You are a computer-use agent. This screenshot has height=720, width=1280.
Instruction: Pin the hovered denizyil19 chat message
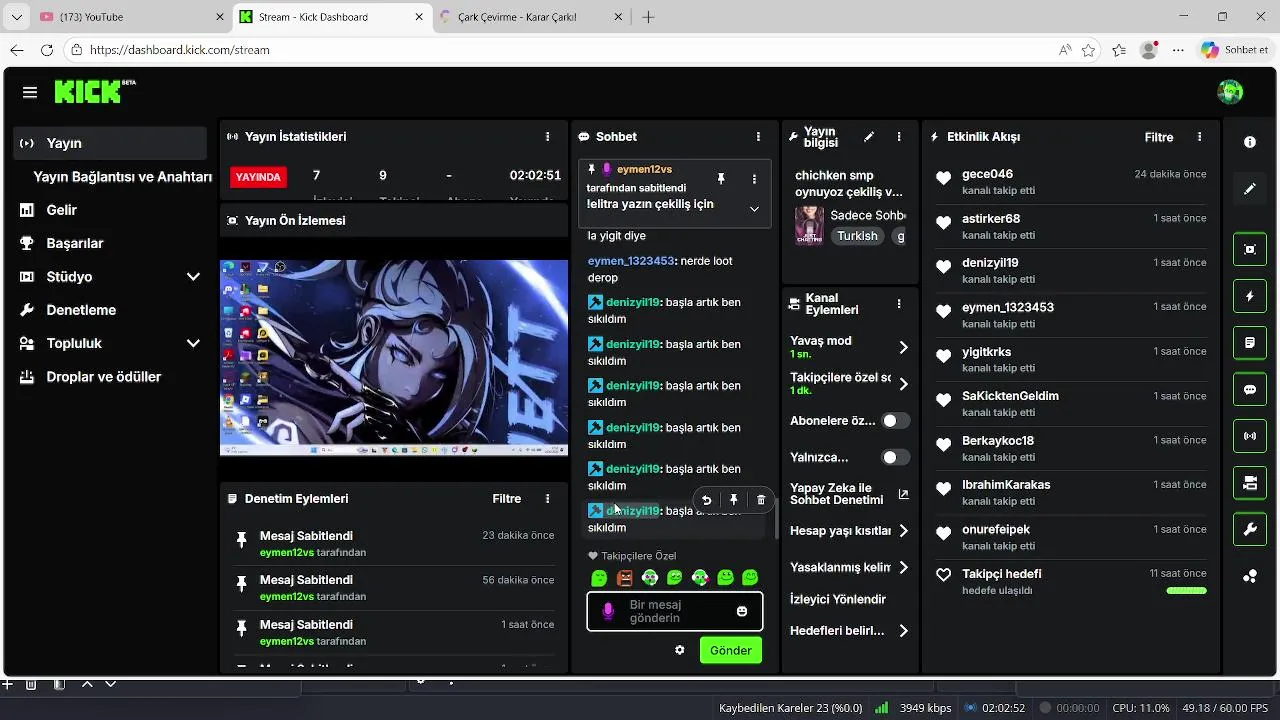733,500
